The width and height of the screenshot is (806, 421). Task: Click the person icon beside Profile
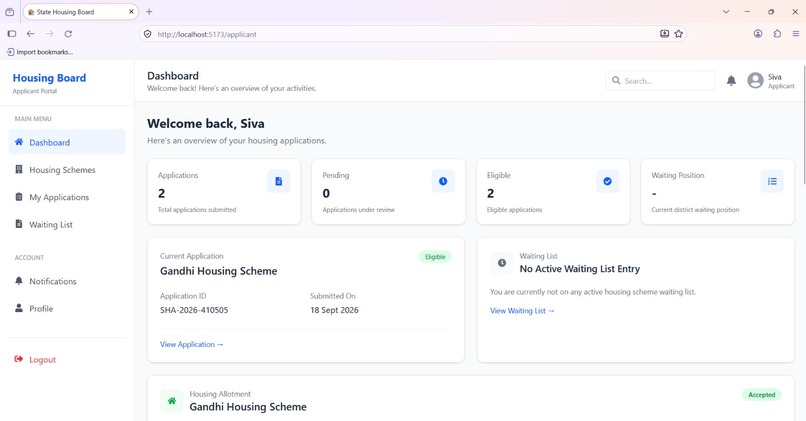pyautogui.click(x=19, y=308)
